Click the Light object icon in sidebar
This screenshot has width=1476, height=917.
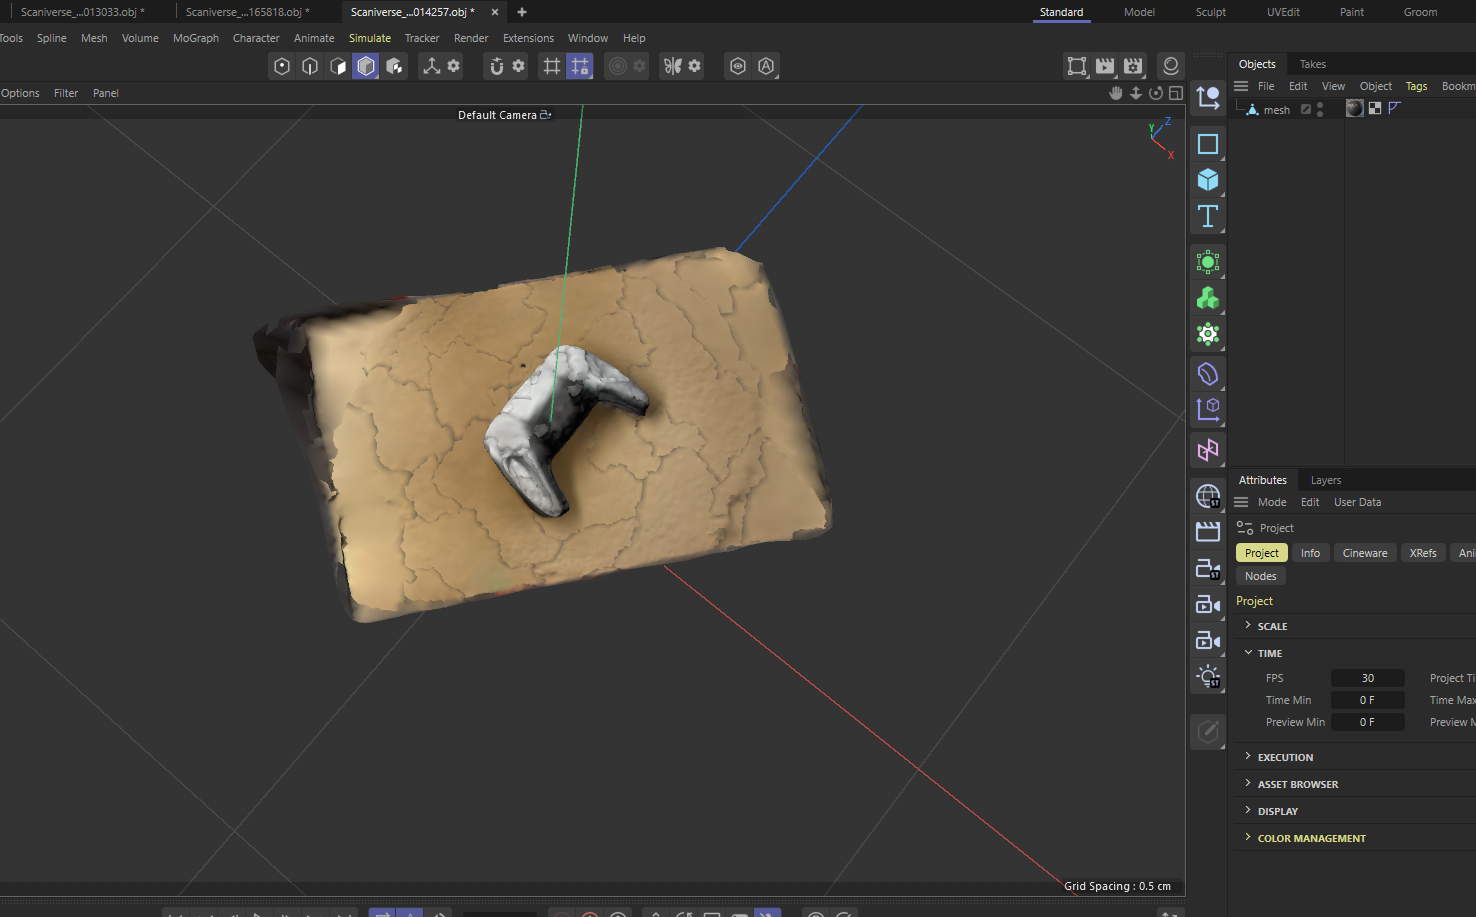1207,677
